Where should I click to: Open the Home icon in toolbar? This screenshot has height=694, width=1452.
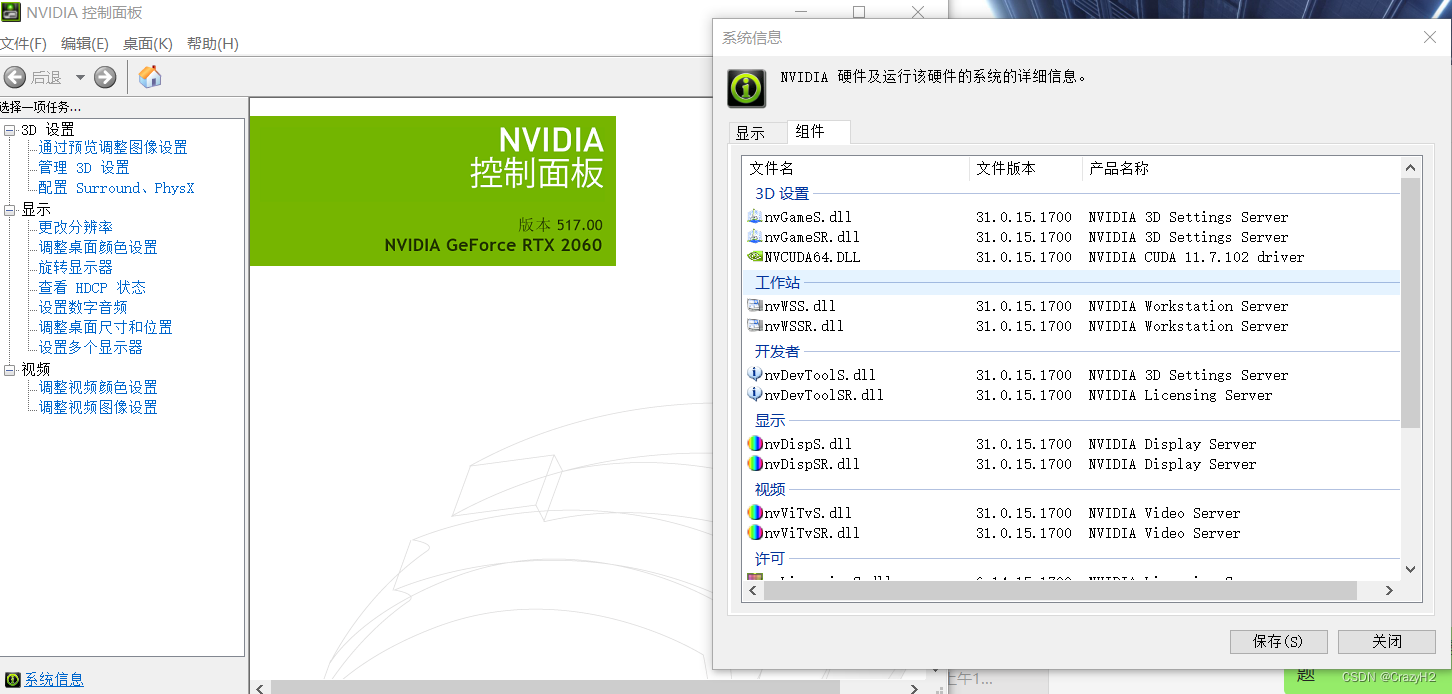pyautogui.click(x=150, y=77)
